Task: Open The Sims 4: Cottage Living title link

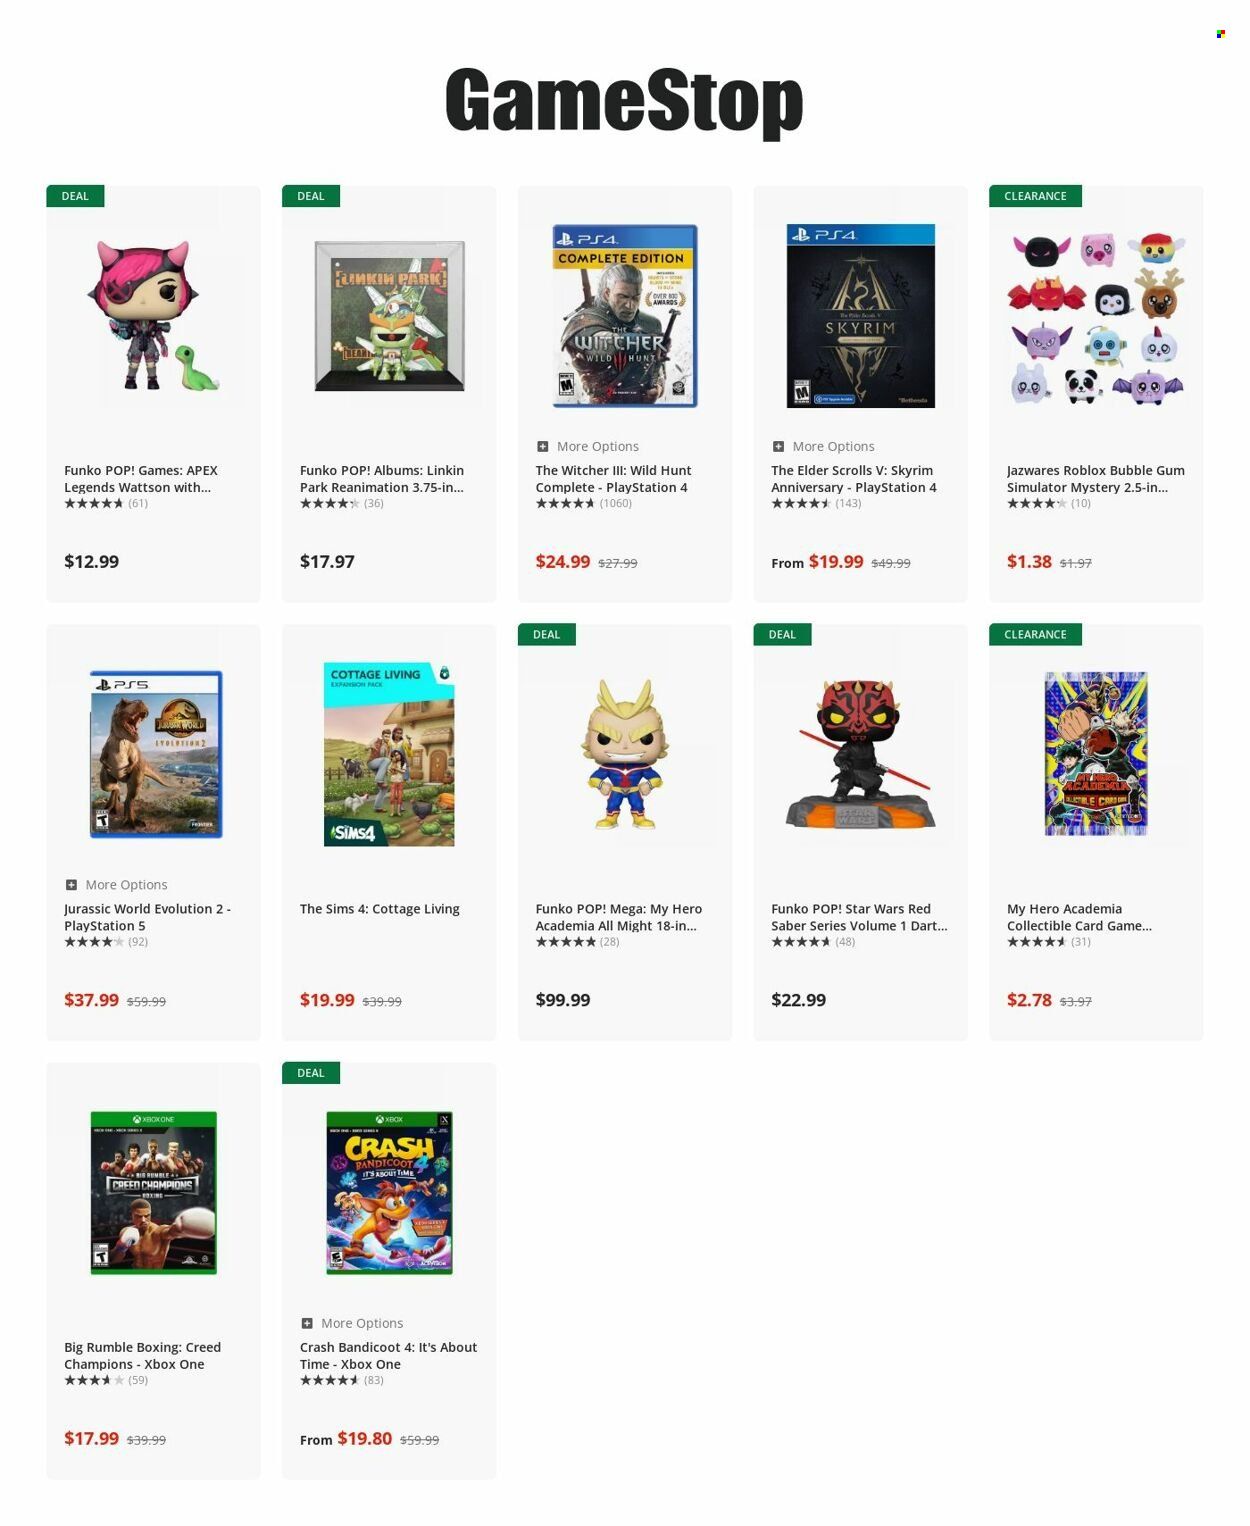Action: point(380,908)
